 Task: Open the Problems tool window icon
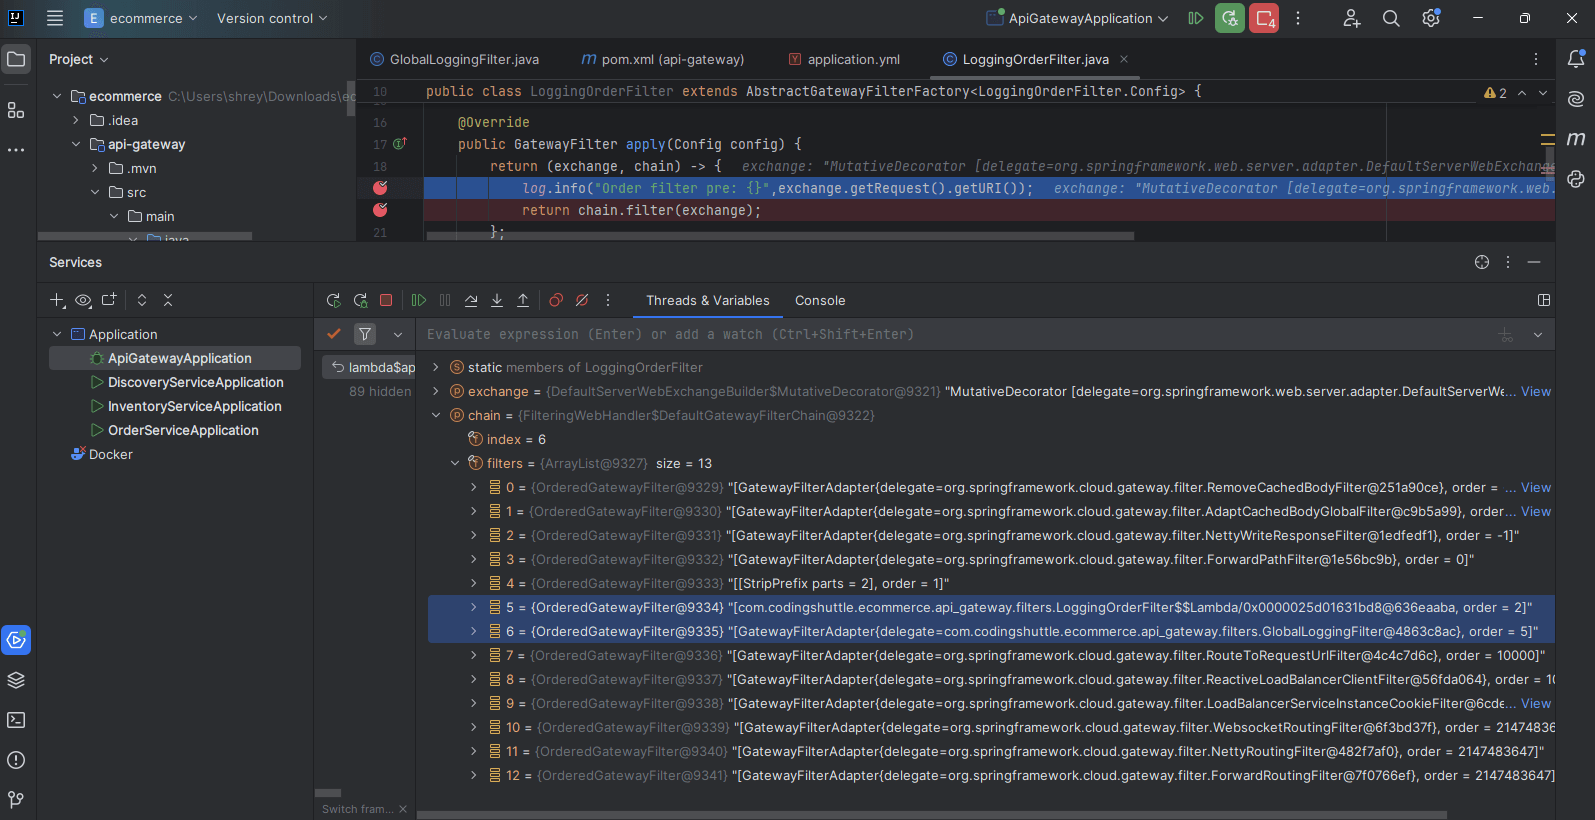click(16, 760)
